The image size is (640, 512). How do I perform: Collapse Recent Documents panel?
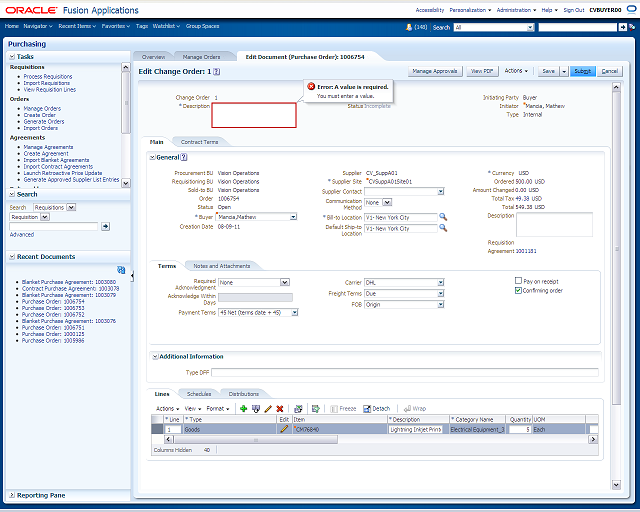(x=12, y=257)
